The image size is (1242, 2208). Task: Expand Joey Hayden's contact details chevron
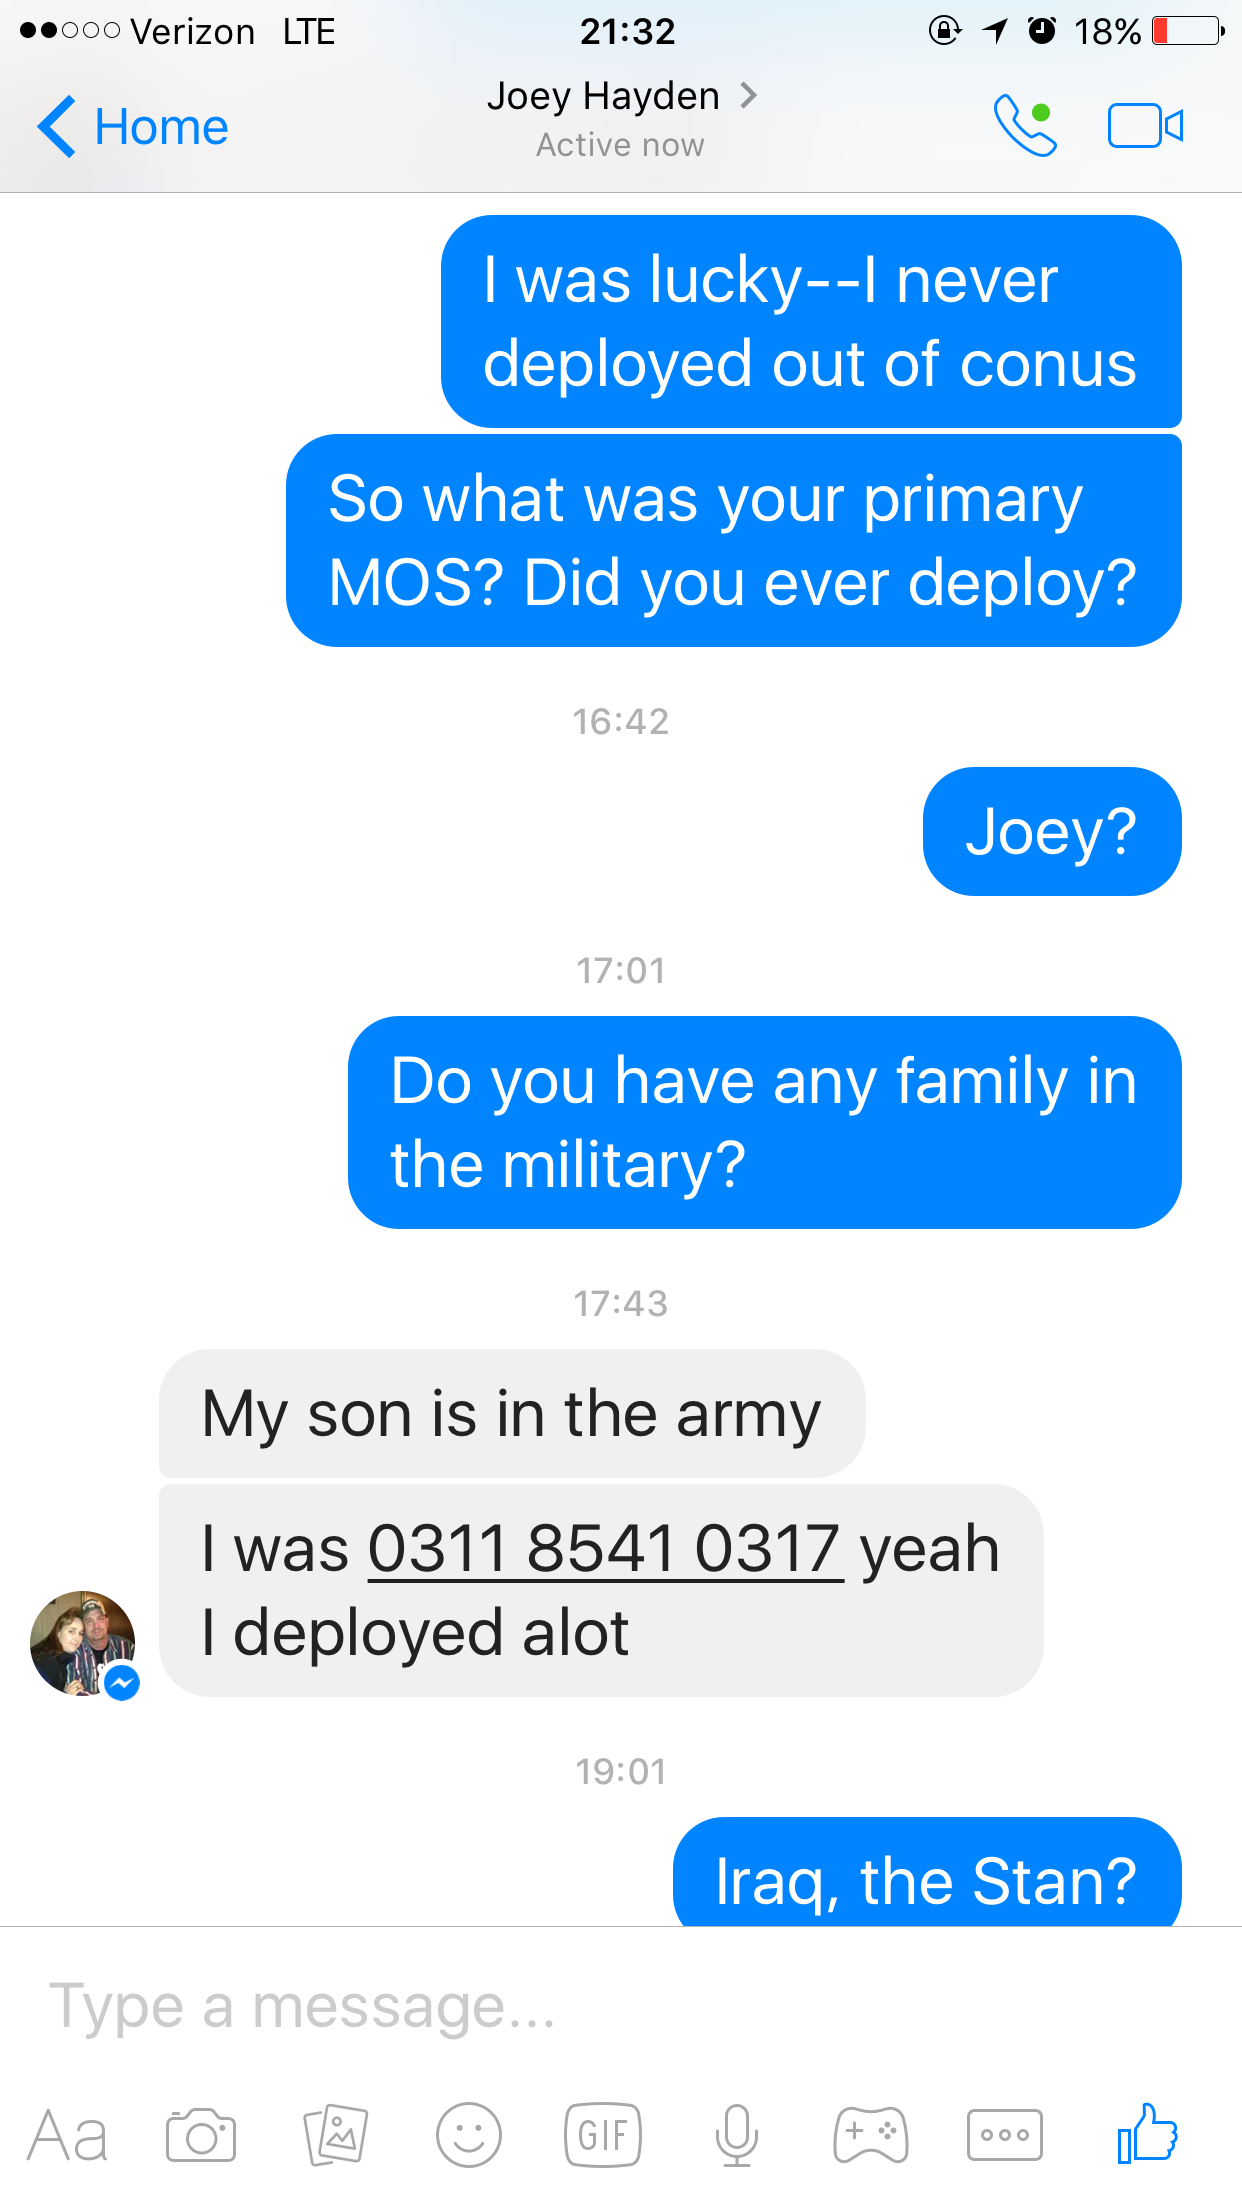pos(748,96)
